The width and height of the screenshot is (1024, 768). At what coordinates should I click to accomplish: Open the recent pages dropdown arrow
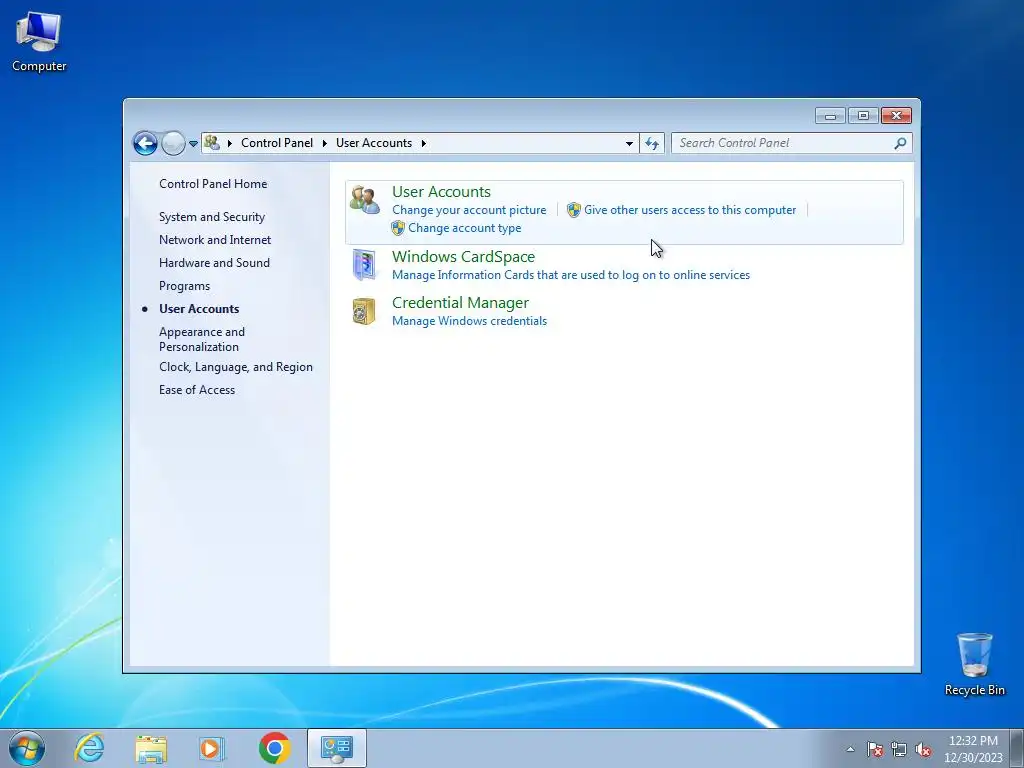[193, 144]
